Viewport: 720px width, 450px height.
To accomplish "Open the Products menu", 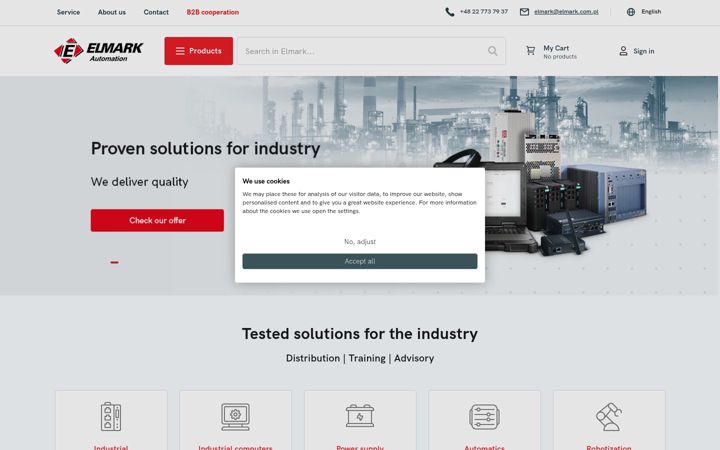I will click(199, 51).
